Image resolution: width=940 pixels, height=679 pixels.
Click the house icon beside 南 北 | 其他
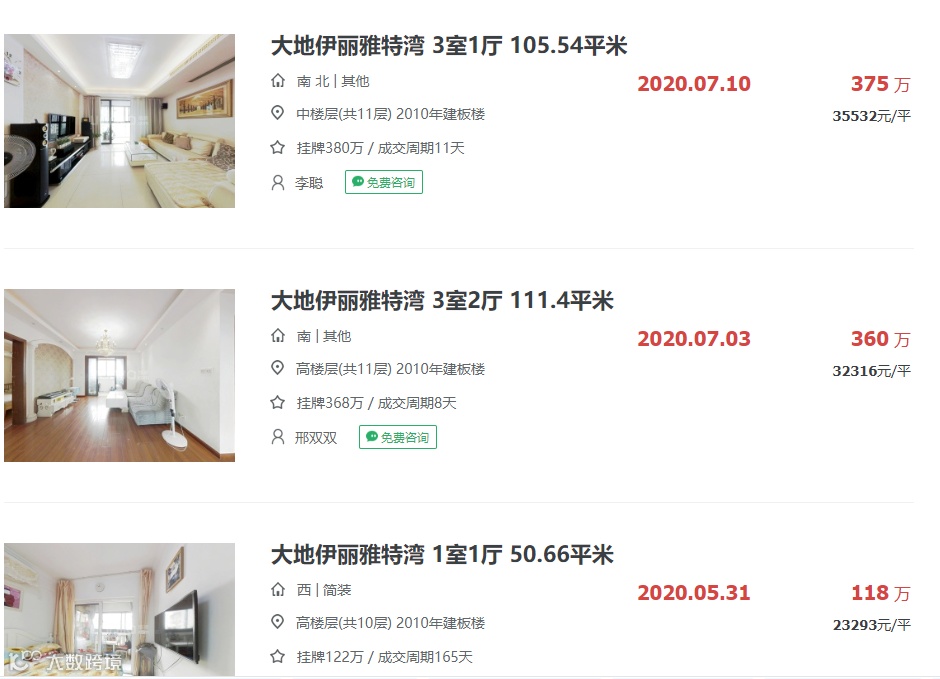[278, 80]
